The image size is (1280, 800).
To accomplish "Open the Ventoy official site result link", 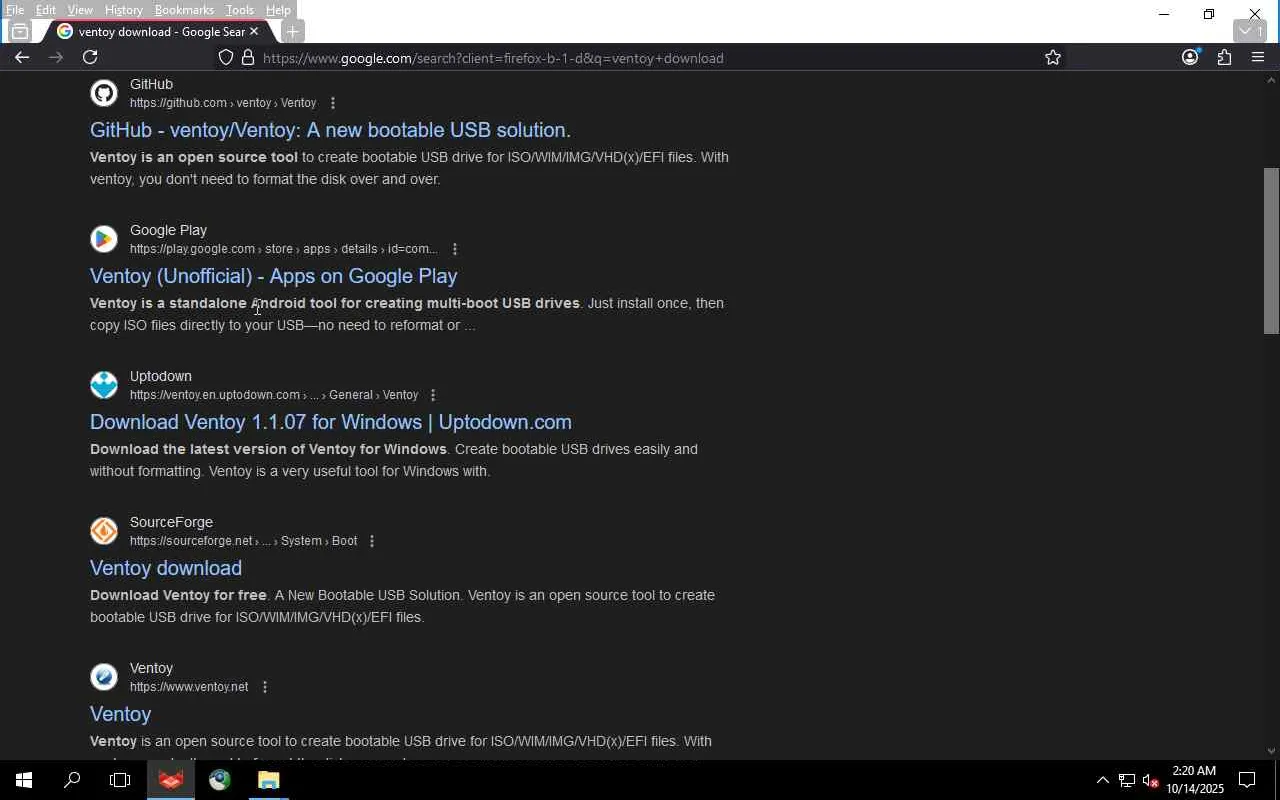I will (x=120, y=714).
